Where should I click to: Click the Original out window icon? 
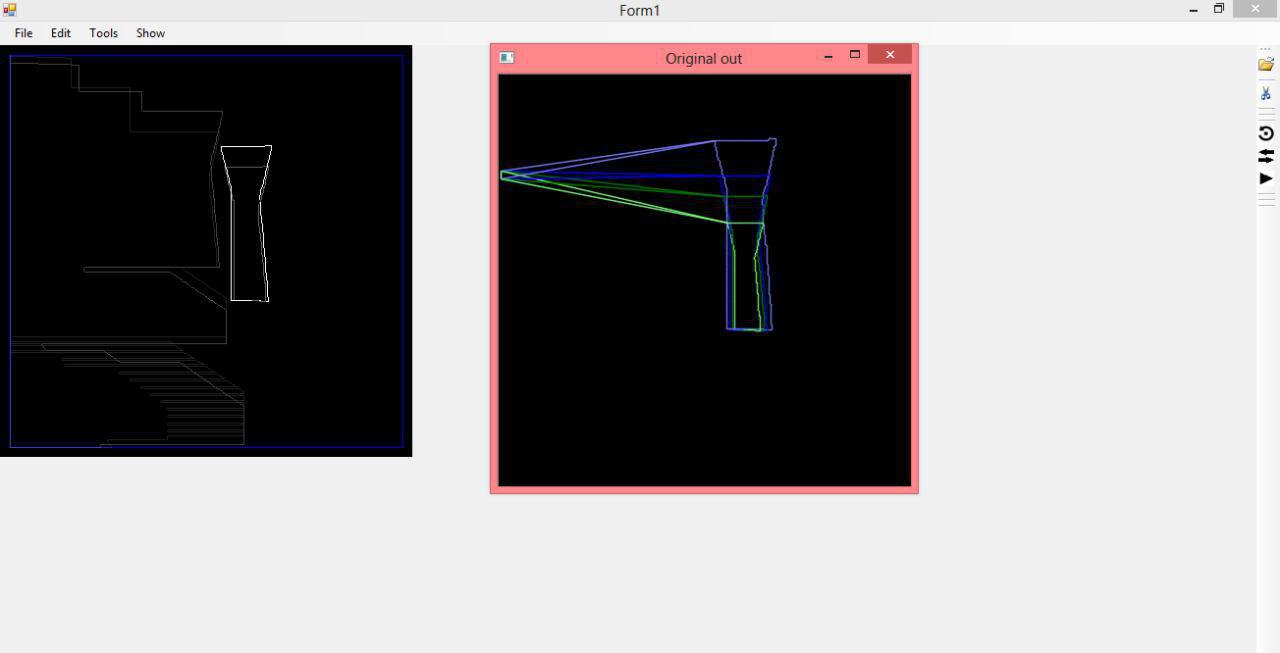pos(507,58)
